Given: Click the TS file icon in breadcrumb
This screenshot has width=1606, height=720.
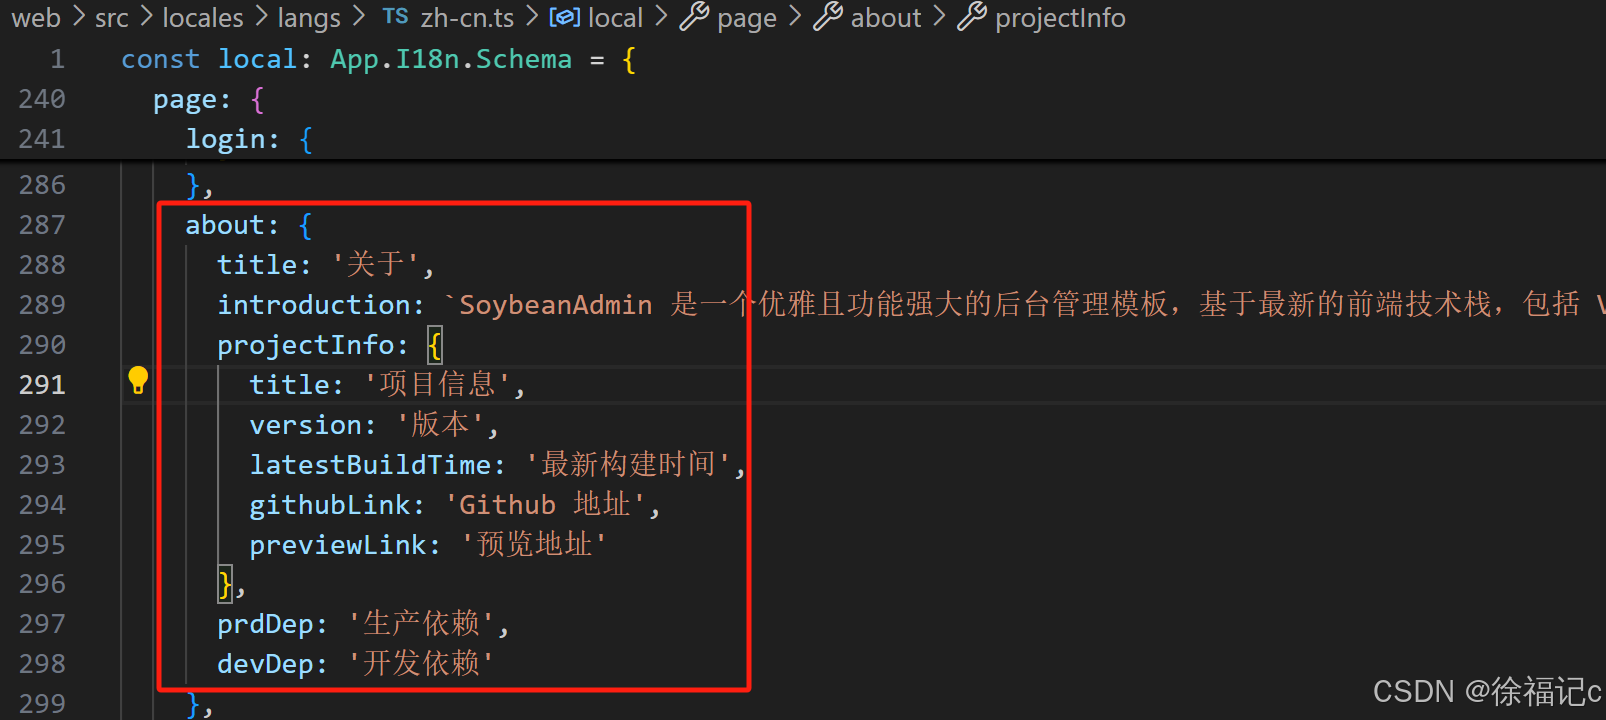Looking at the screenshot, I should pos(395,17).
